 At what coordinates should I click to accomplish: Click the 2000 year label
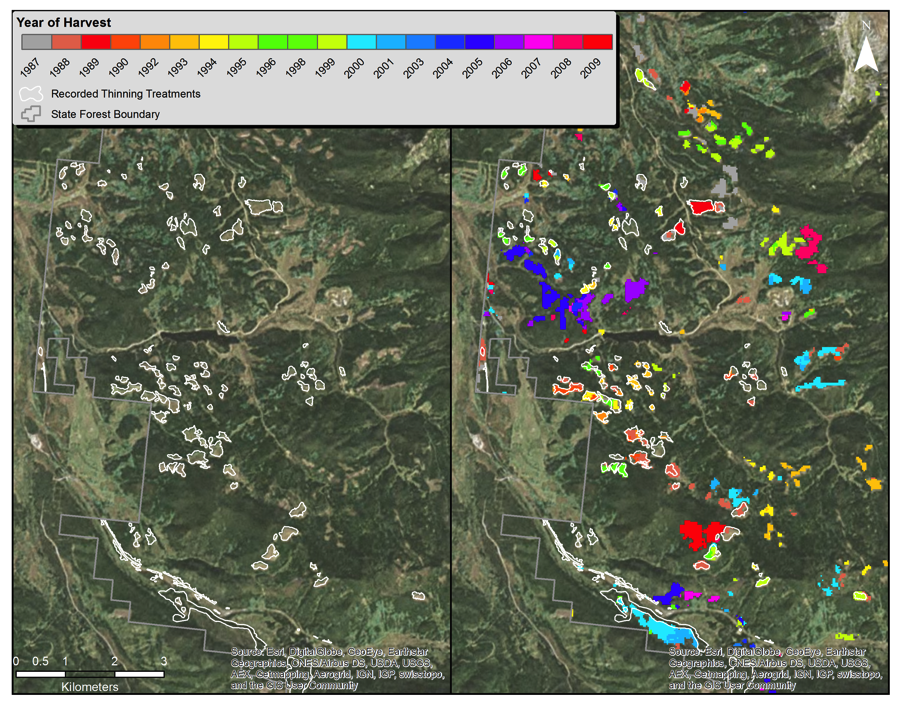pyautogui.click(x=355, y=67)
